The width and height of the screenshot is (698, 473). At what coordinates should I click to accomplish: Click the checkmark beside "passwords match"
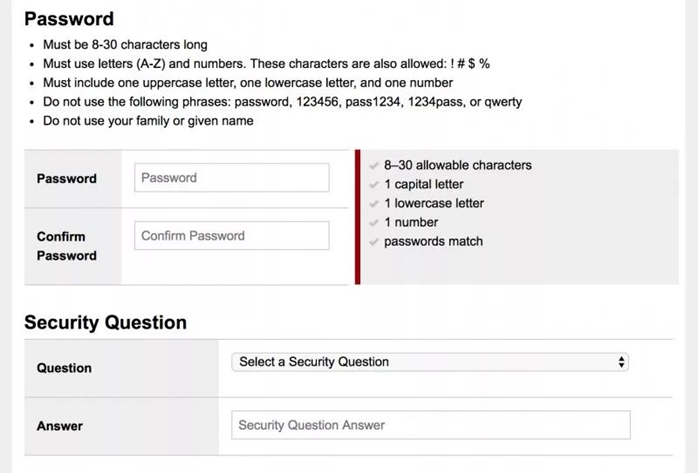[373, 242]
